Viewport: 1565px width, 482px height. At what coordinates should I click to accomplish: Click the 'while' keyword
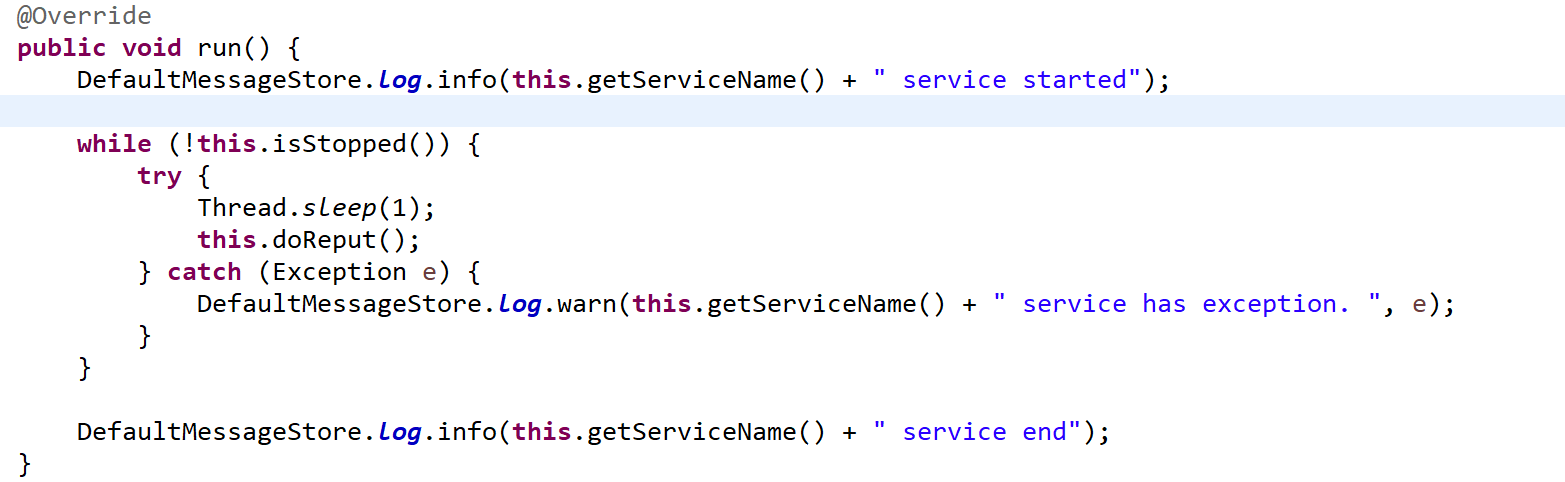point(114,144)
